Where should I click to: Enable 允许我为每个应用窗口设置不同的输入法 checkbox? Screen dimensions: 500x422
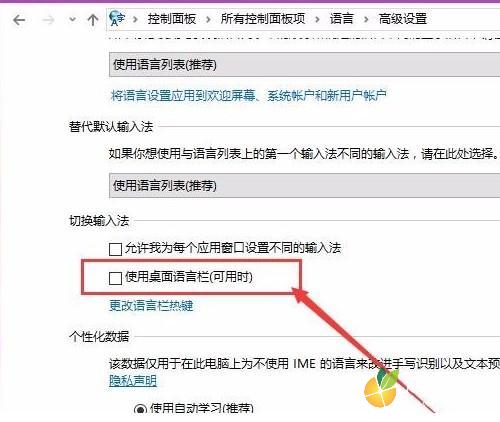point(115,249)
